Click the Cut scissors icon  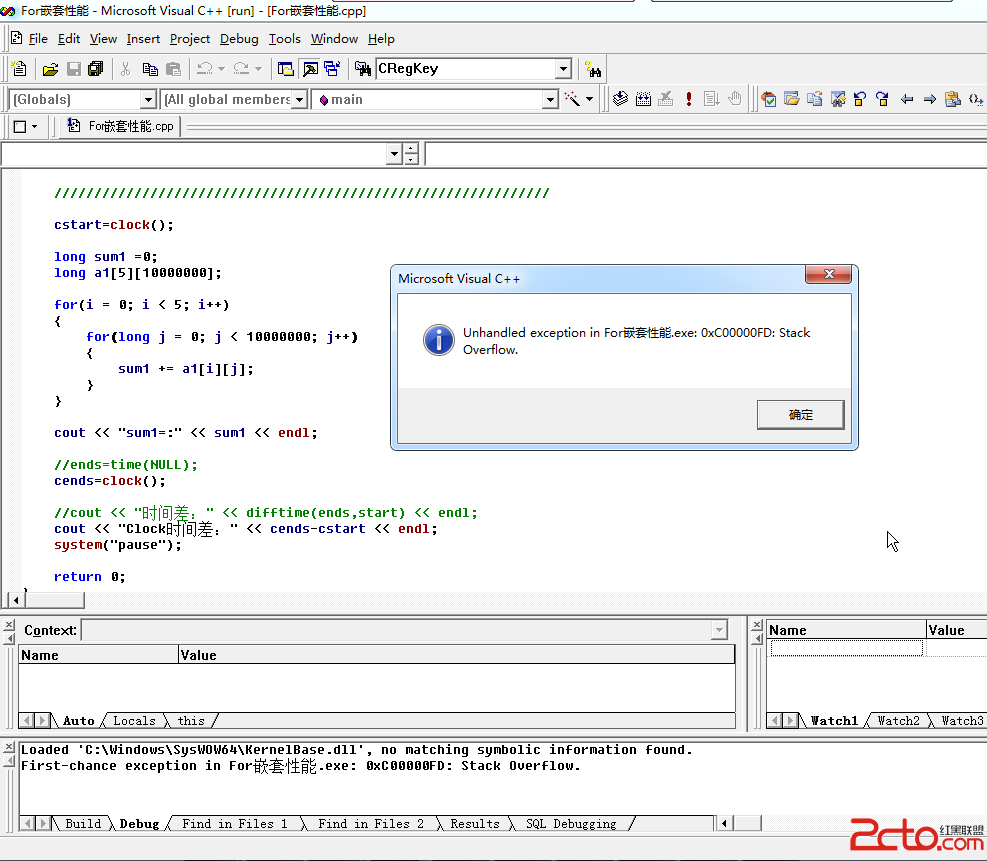coord(125,69)
